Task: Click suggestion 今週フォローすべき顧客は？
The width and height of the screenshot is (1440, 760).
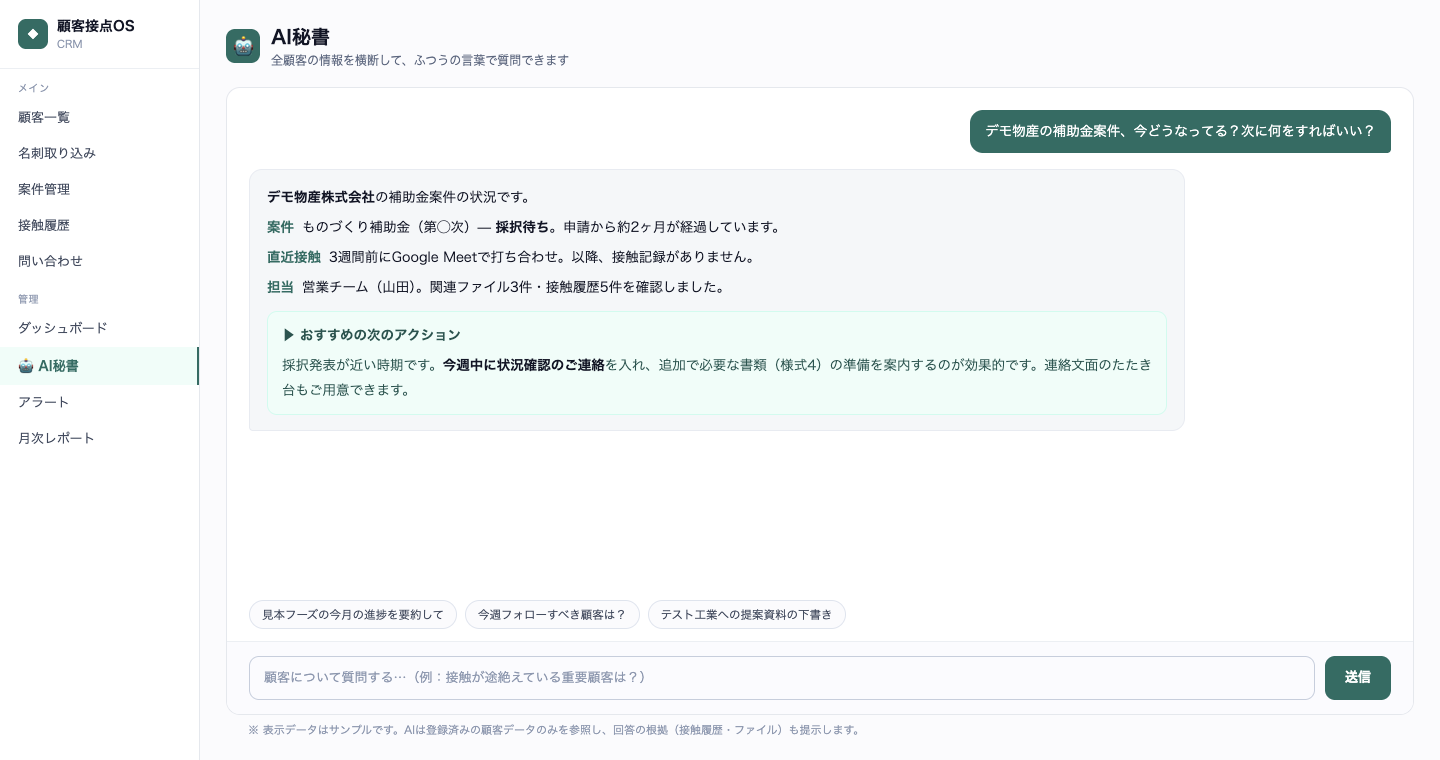Action: pyautogui.click(x=552, y=614)
